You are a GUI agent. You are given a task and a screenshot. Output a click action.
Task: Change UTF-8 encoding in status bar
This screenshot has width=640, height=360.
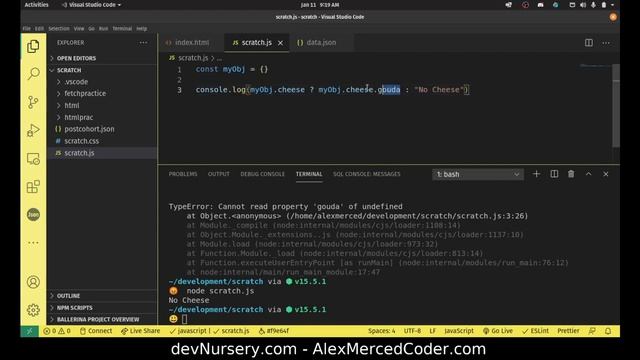(x=412, y=331)
